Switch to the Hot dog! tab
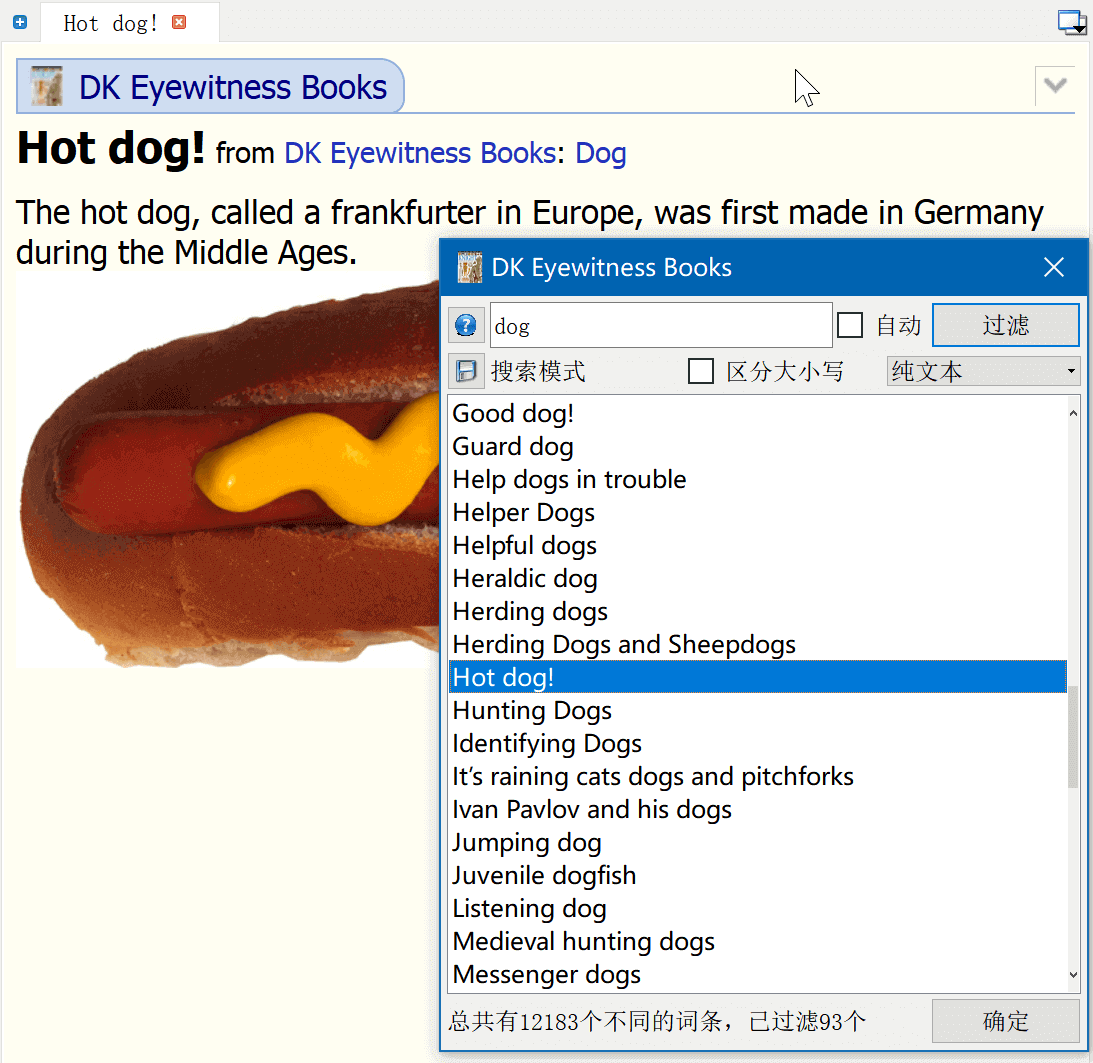Image resolution: width=1093 pixels, height=1063 pixels. coord(110,23)
